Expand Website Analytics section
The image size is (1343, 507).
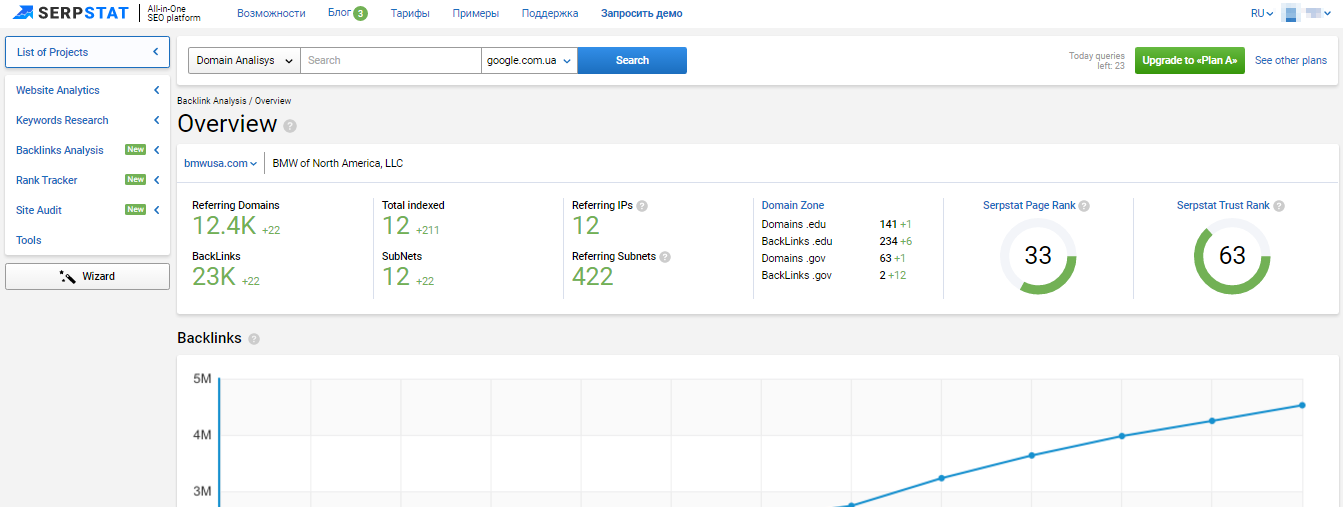pos(157,90)
